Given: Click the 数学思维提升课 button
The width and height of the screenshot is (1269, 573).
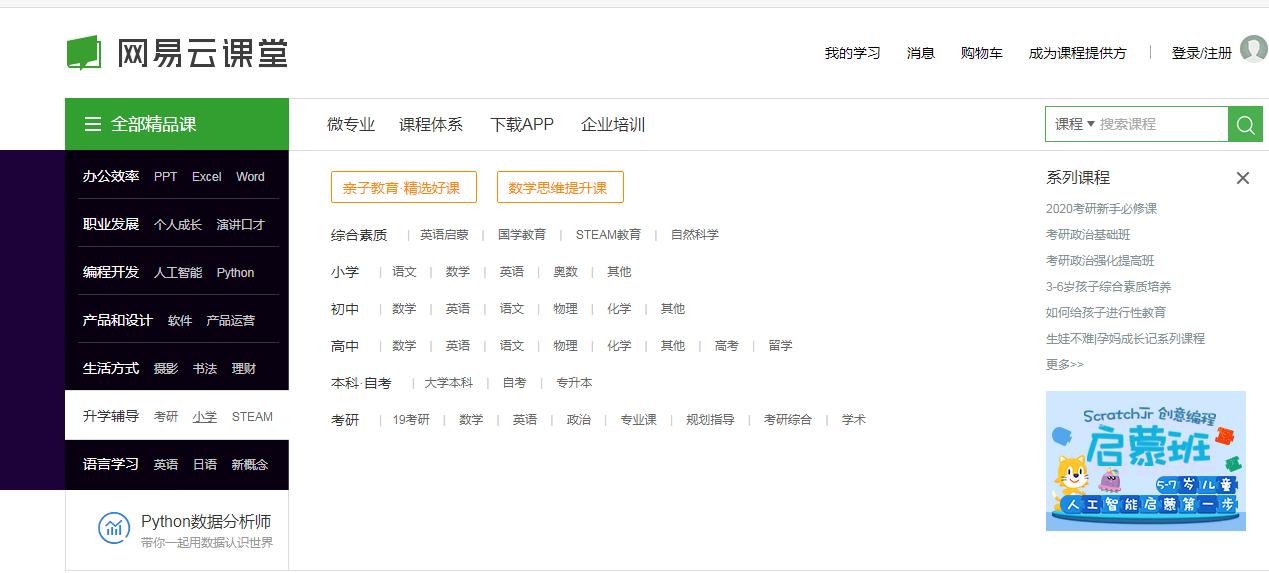Looking at the screenshot, I should (x=560, y=187).
